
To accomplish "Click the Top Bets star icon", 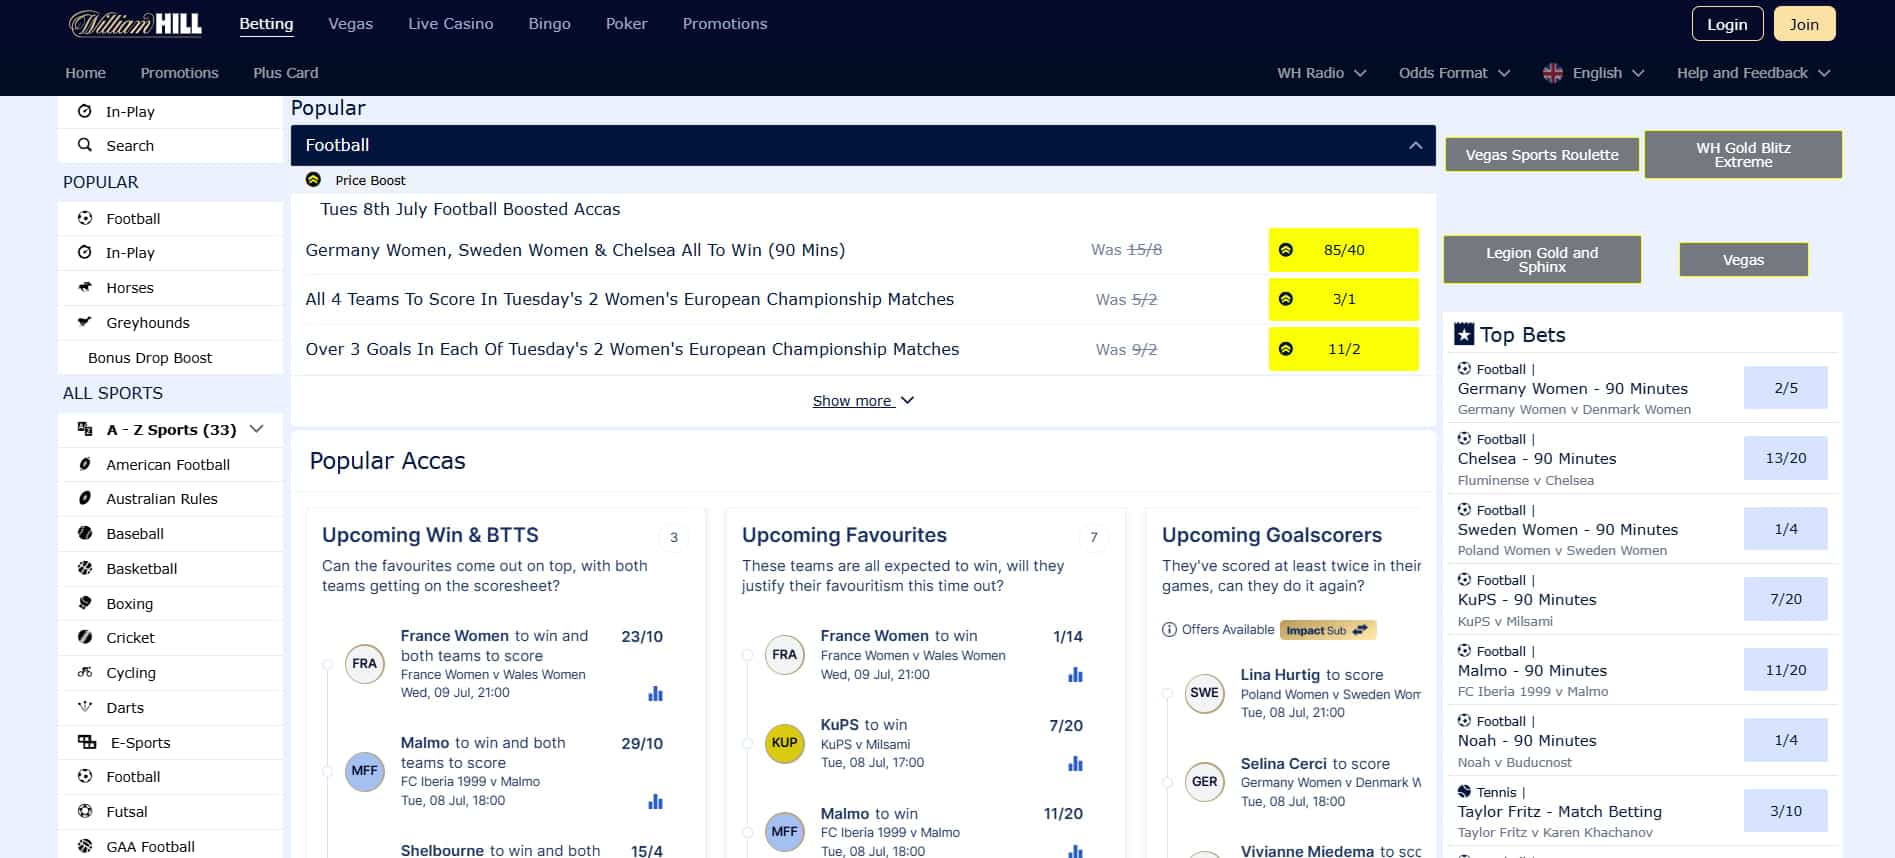I will point(1464,334).
